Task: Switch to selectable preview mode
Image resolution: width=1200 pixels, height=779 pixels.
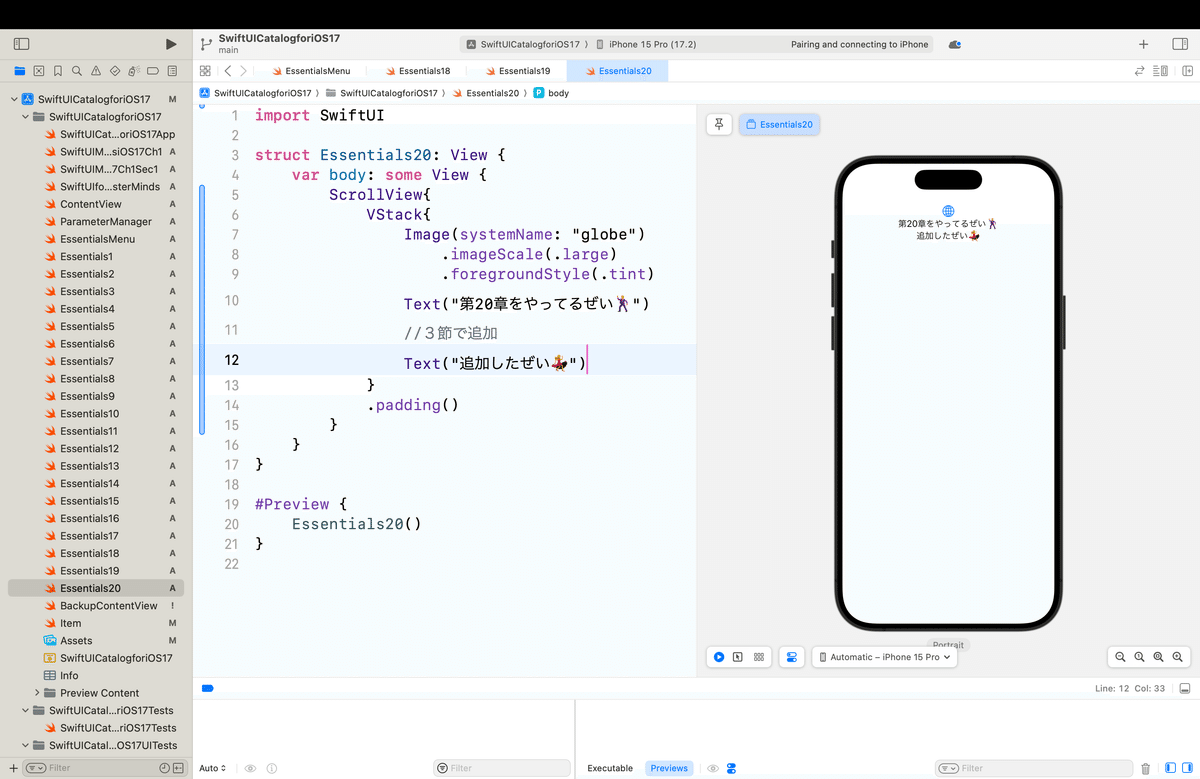Action: tap(738, 657)
